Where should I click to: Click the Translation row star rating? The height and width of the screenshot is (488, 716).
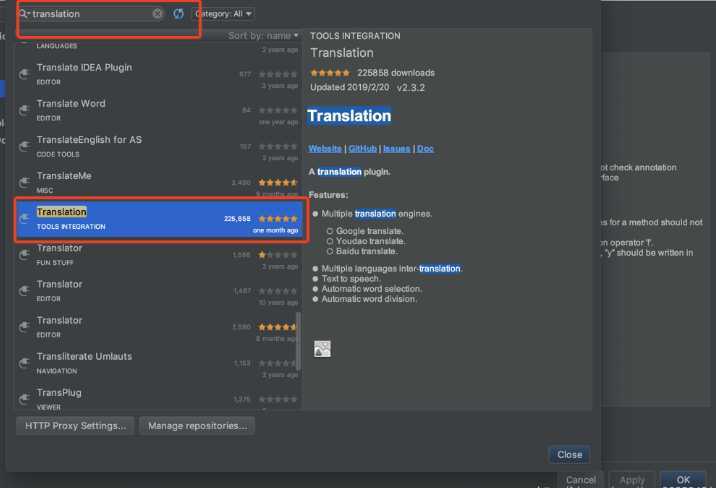point(278,219)
